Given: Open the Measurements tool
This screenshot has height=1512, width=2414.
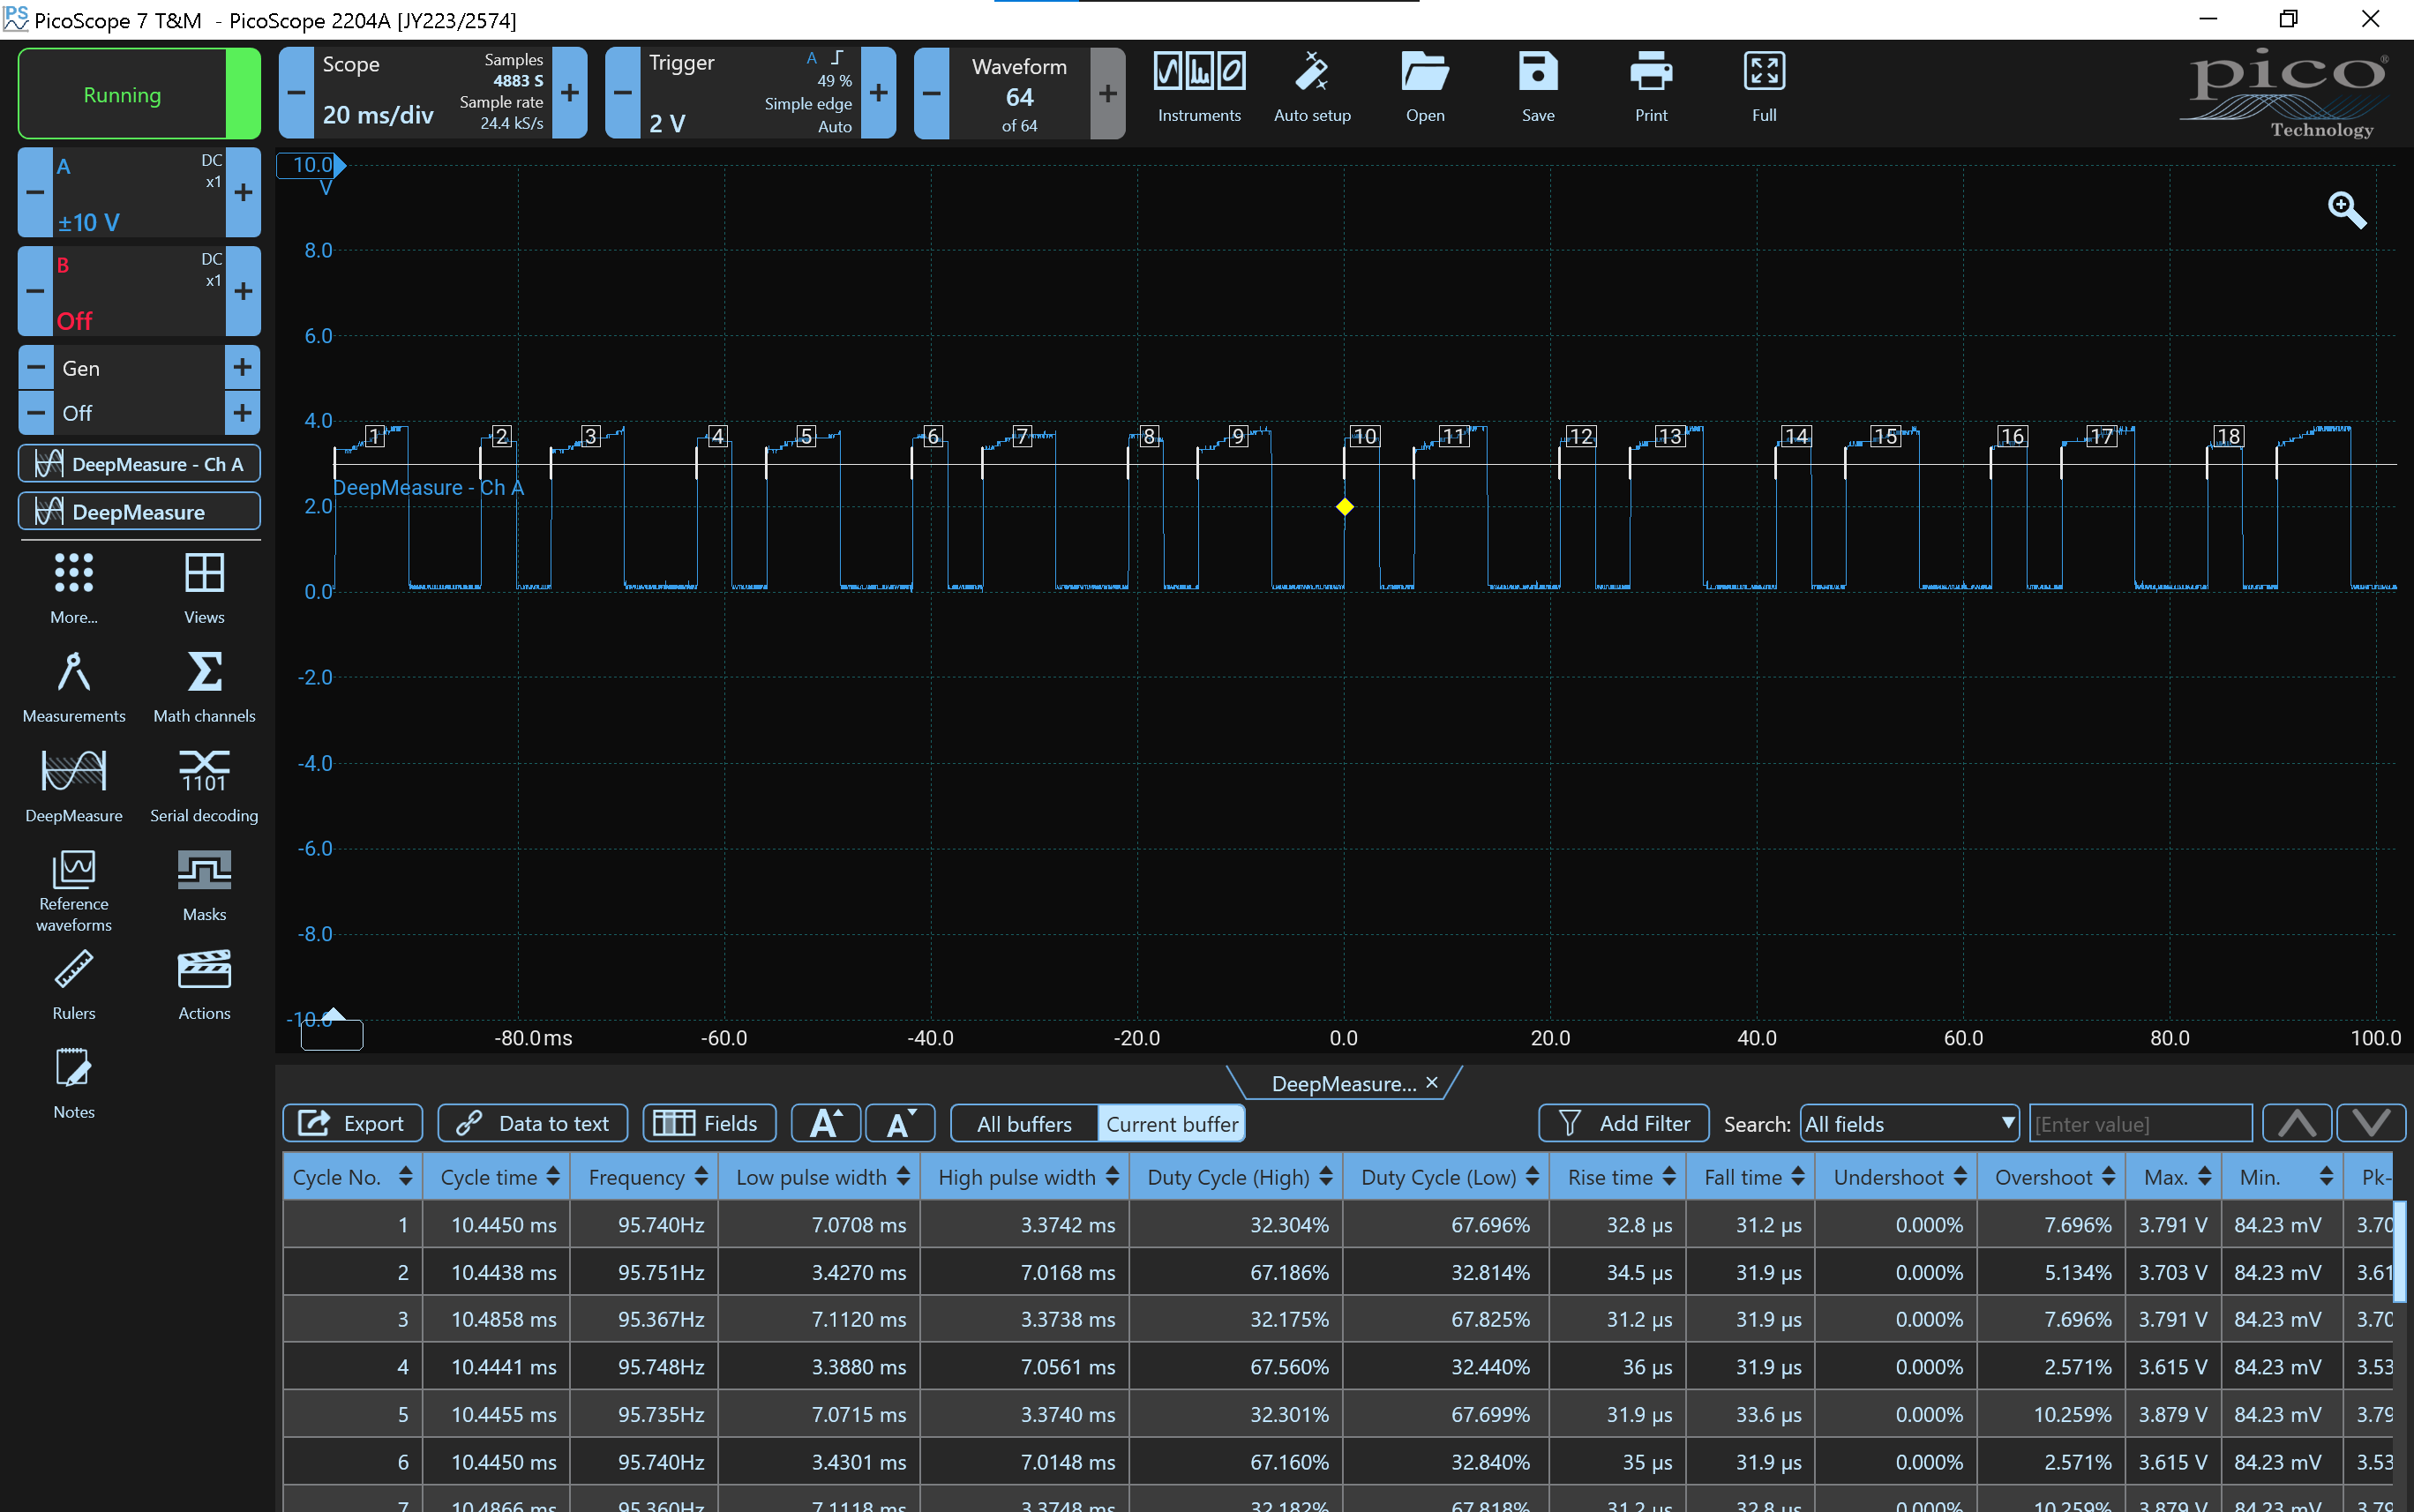Looking at the screenshot, I should [x=74, y=687].
